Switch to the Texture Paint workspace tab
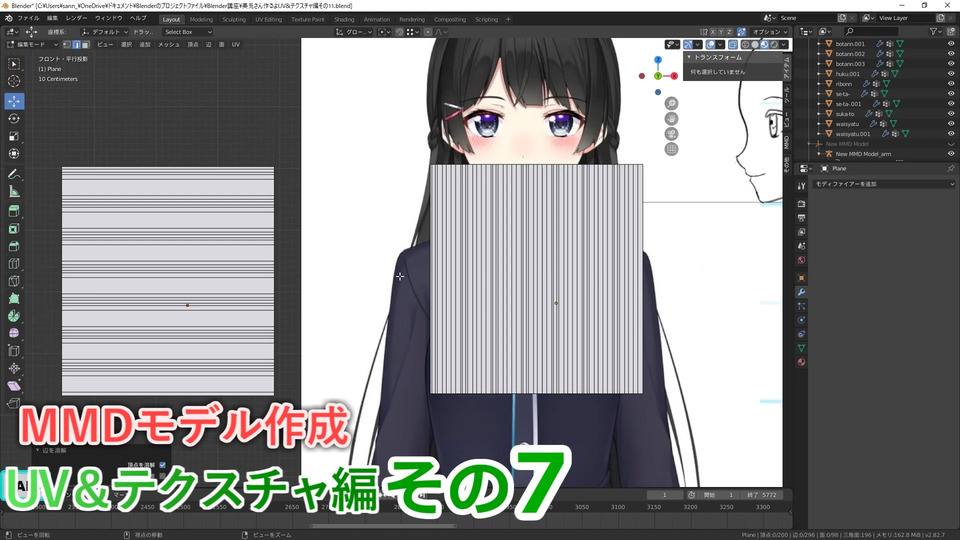The image size is (960, 540). tap(307, 20)
